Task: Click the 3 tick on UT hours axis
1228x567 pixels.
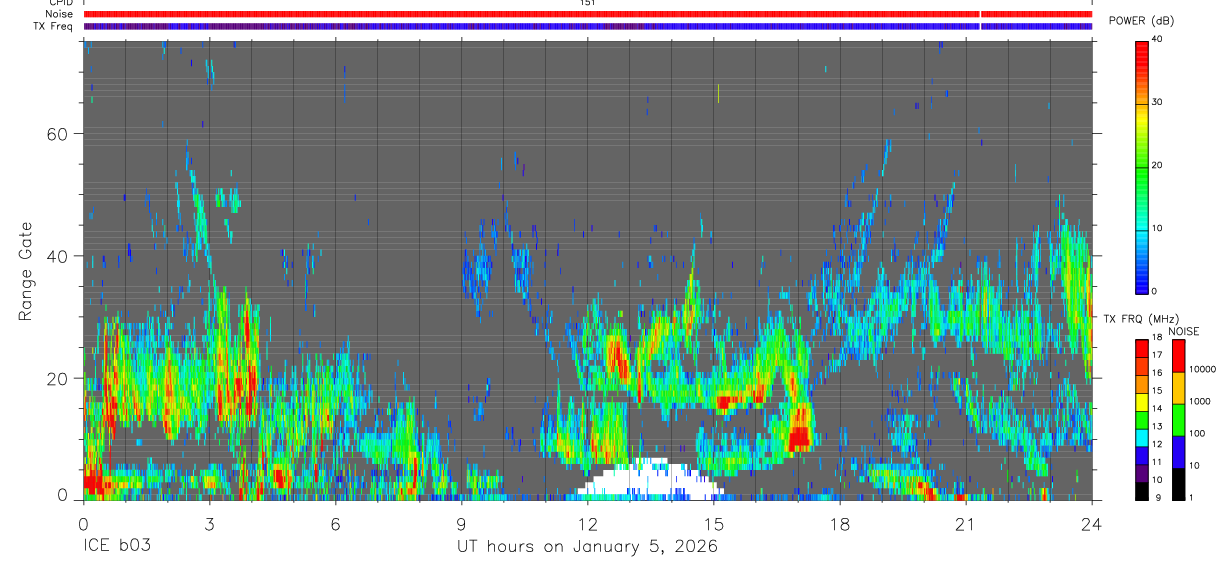Action: coord(209,524)
